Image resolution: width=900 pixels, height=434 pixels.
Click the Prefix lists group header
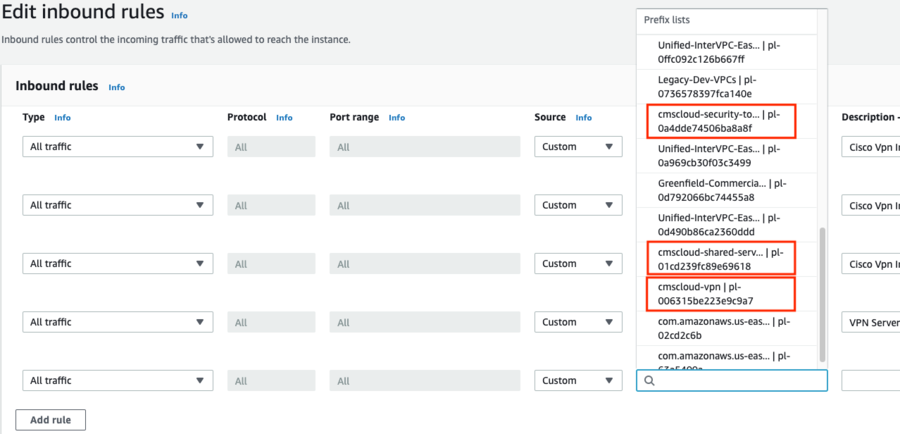tap(727, 20)
